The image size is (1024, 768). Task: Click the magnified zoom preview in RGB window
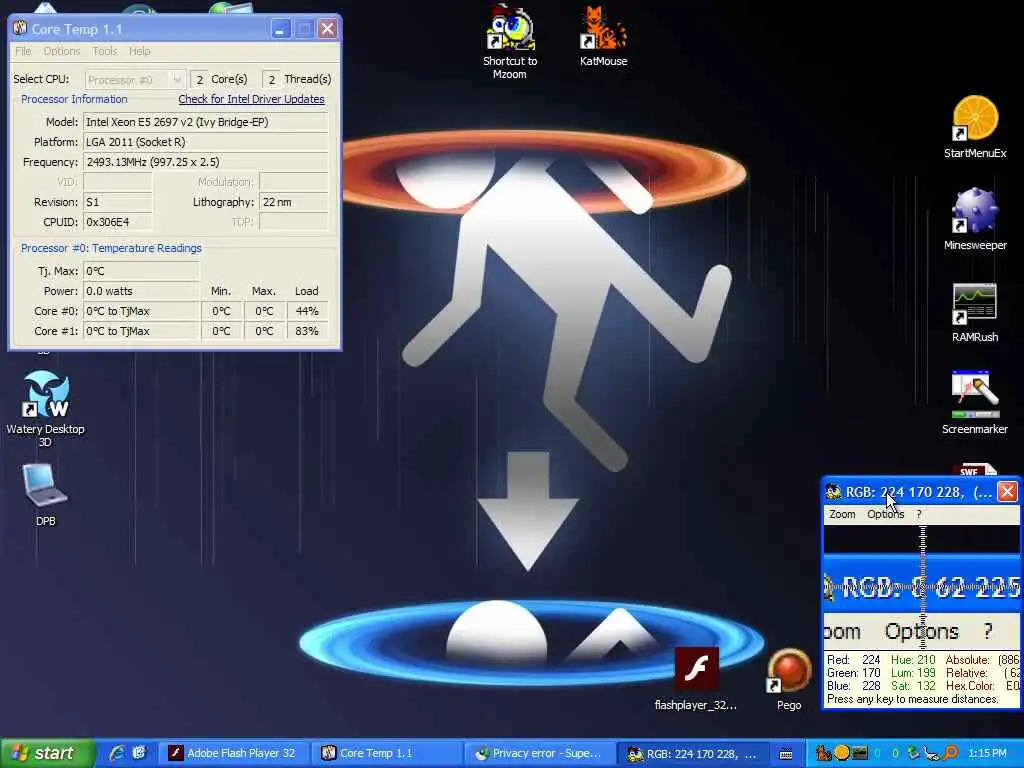tap(921, 588)
